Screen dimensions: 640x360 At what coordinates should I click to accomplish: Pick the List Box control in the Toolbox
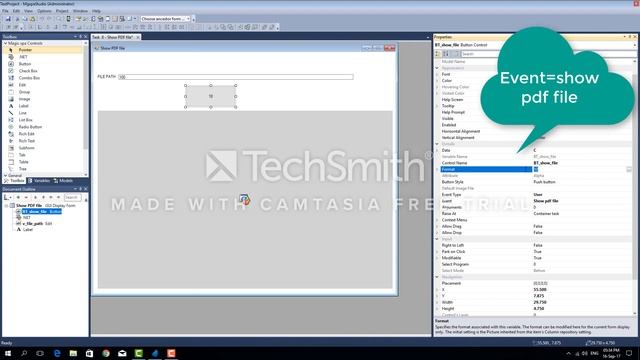(25, 120)
